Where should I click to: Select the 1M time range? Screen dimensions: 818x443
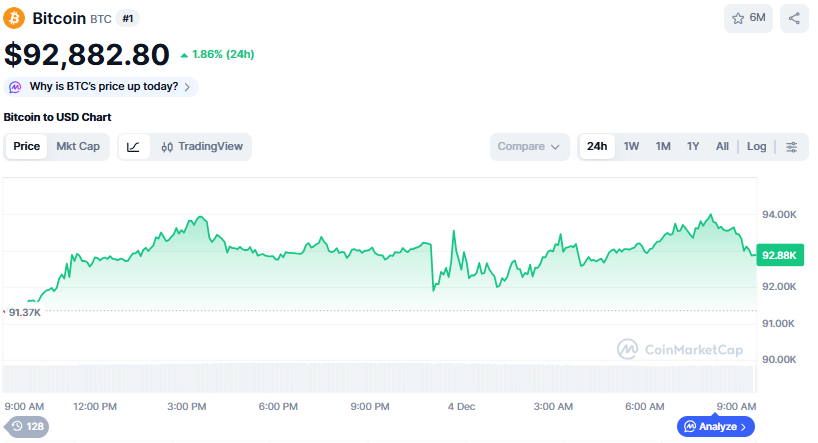click(663, 147)
